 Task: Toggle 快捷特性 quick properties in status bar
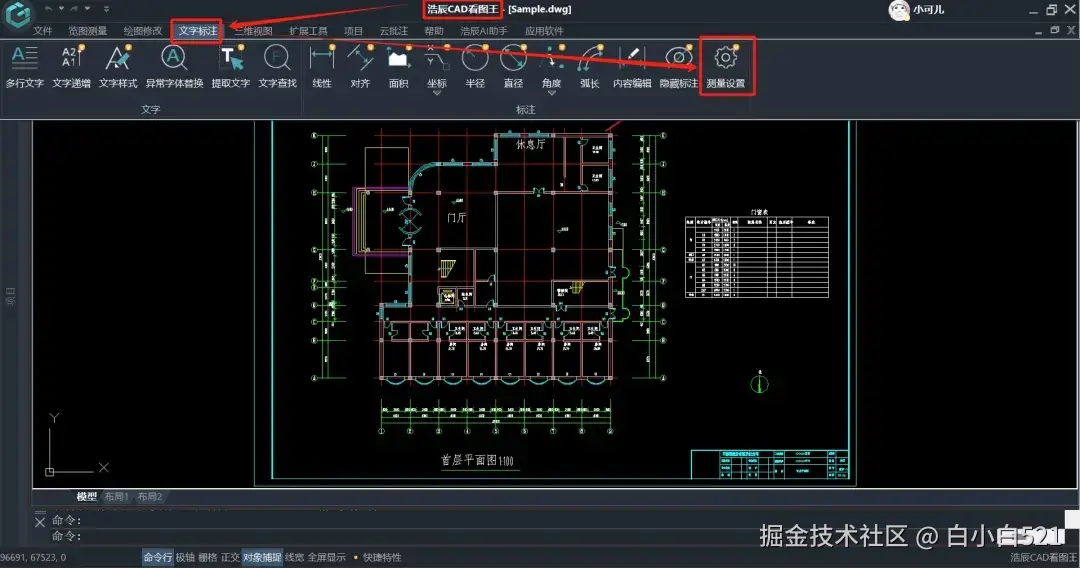[x=382, y=557]
